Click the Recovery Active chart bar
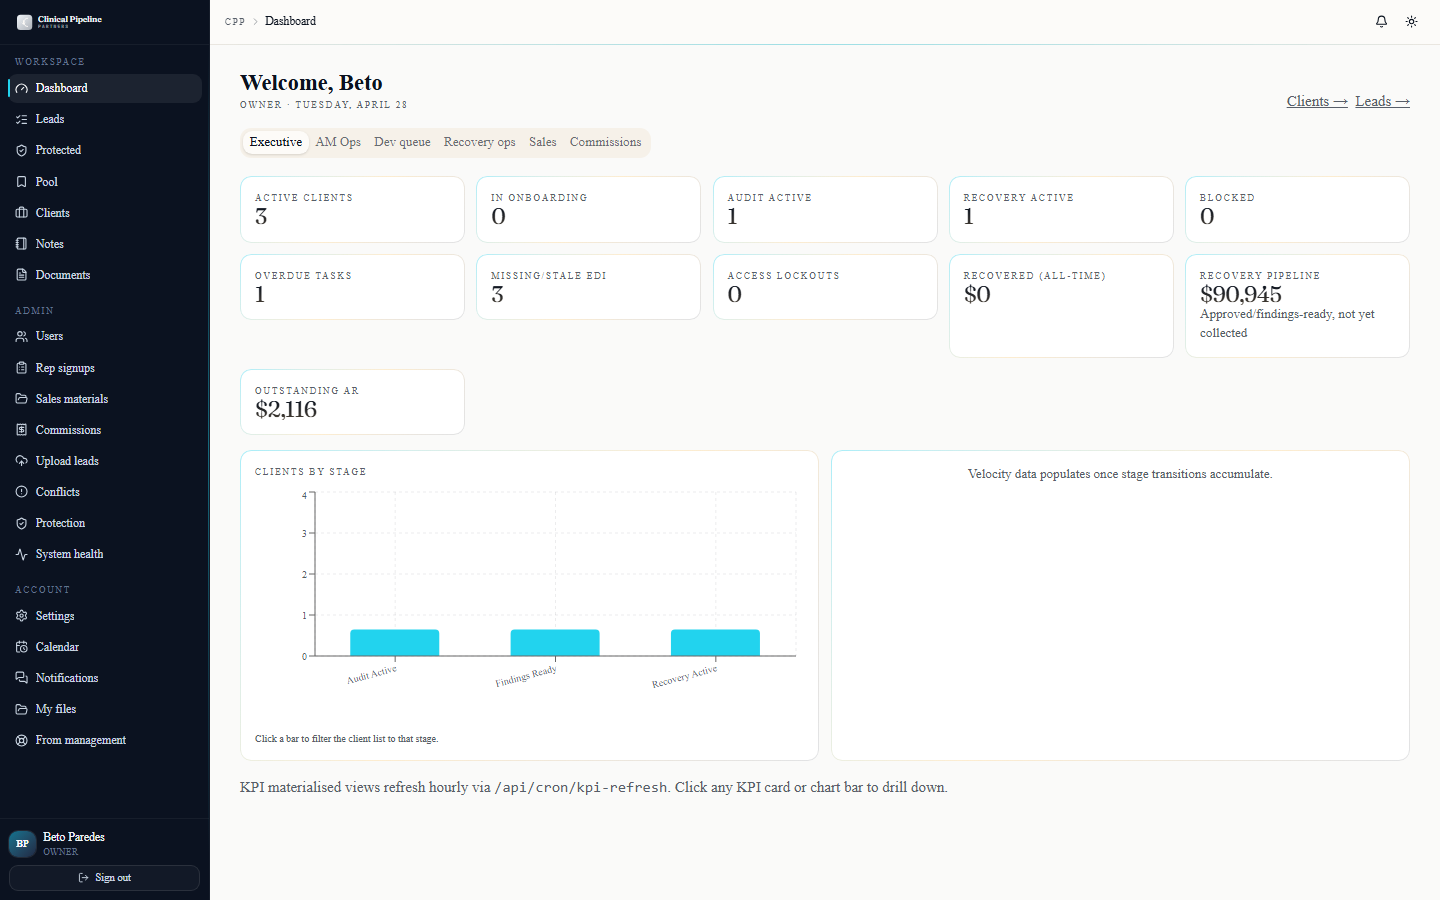The width and height of the screenshot is (1440, 900). click(x=715, y=643)
